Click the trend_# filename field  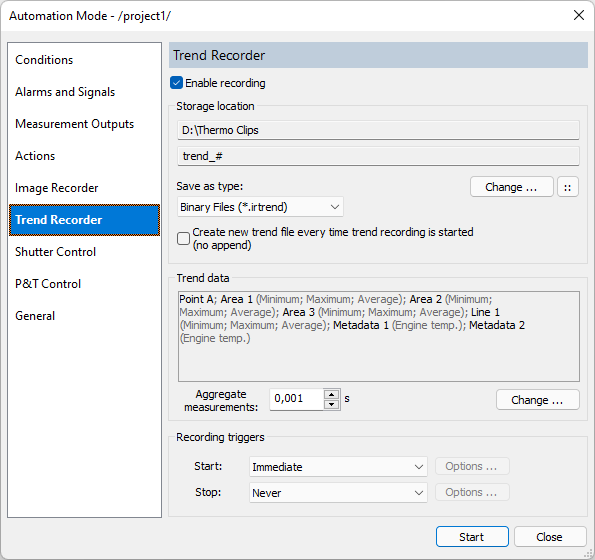[378, 156]
